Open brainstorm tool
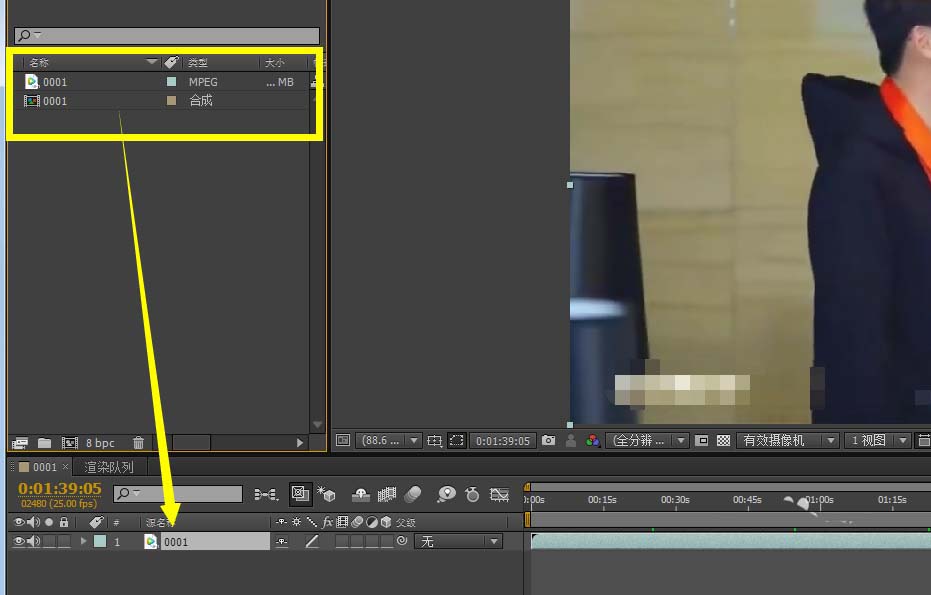Image resolution: width=931 pixels, height=595 pixels. point(446,494)
